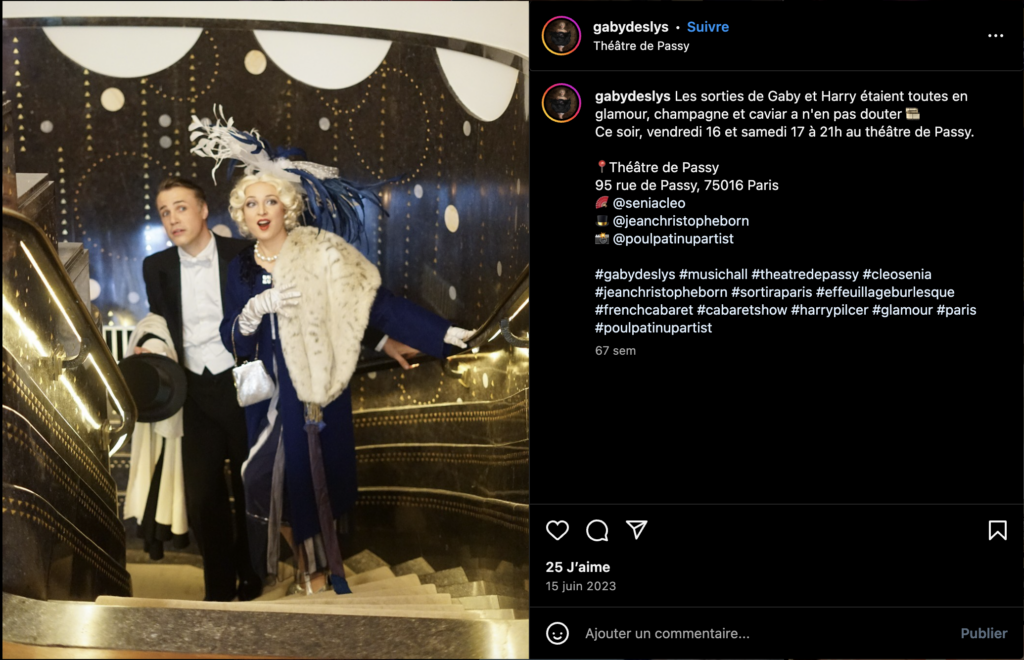
Task: Click the gabydeslys avatar beside the caption
Action: (561, 103)
